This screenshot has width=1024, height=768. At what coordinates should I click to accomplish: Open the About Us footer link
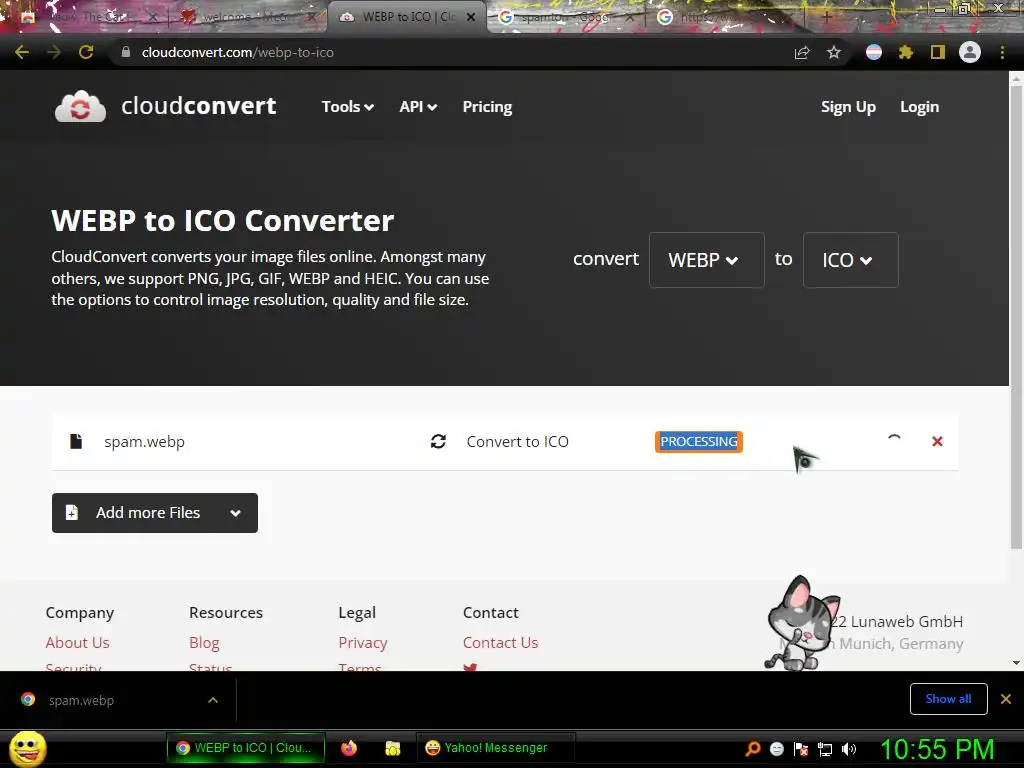pyautogui.click(x=78, y=643)
